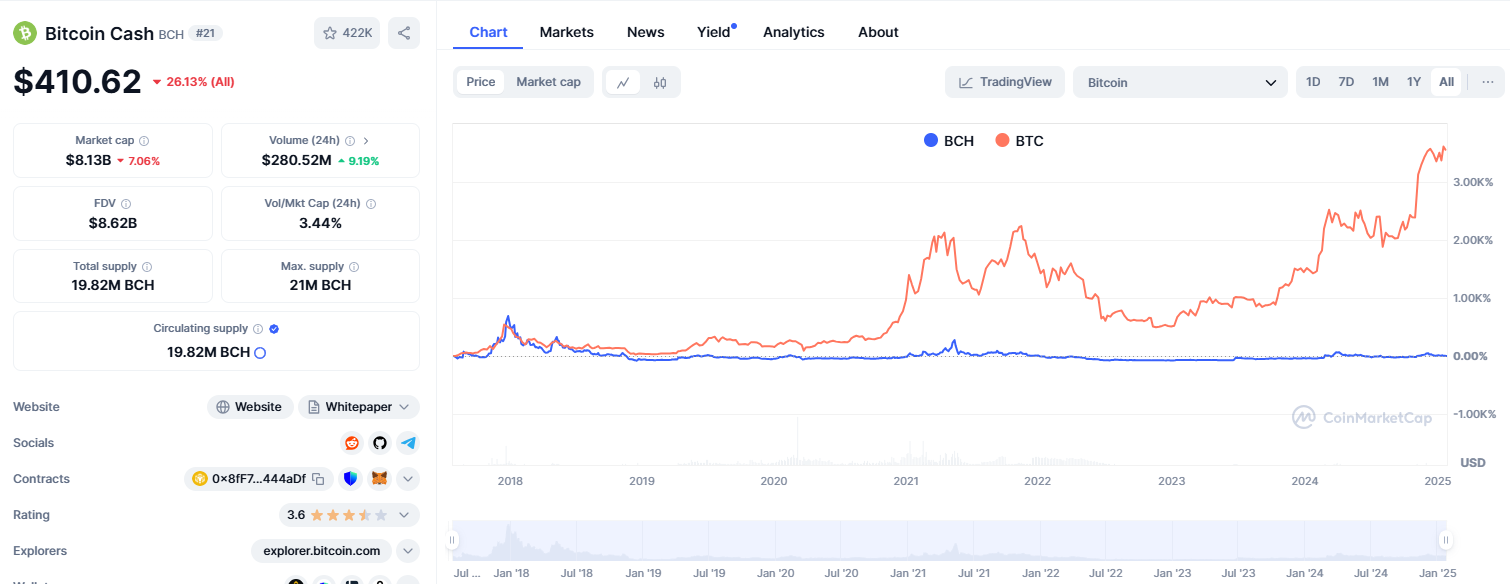This screenshot has width=1510, height=584.
Task: Set chart range to 1M
Action: (x=1380, y=82)
